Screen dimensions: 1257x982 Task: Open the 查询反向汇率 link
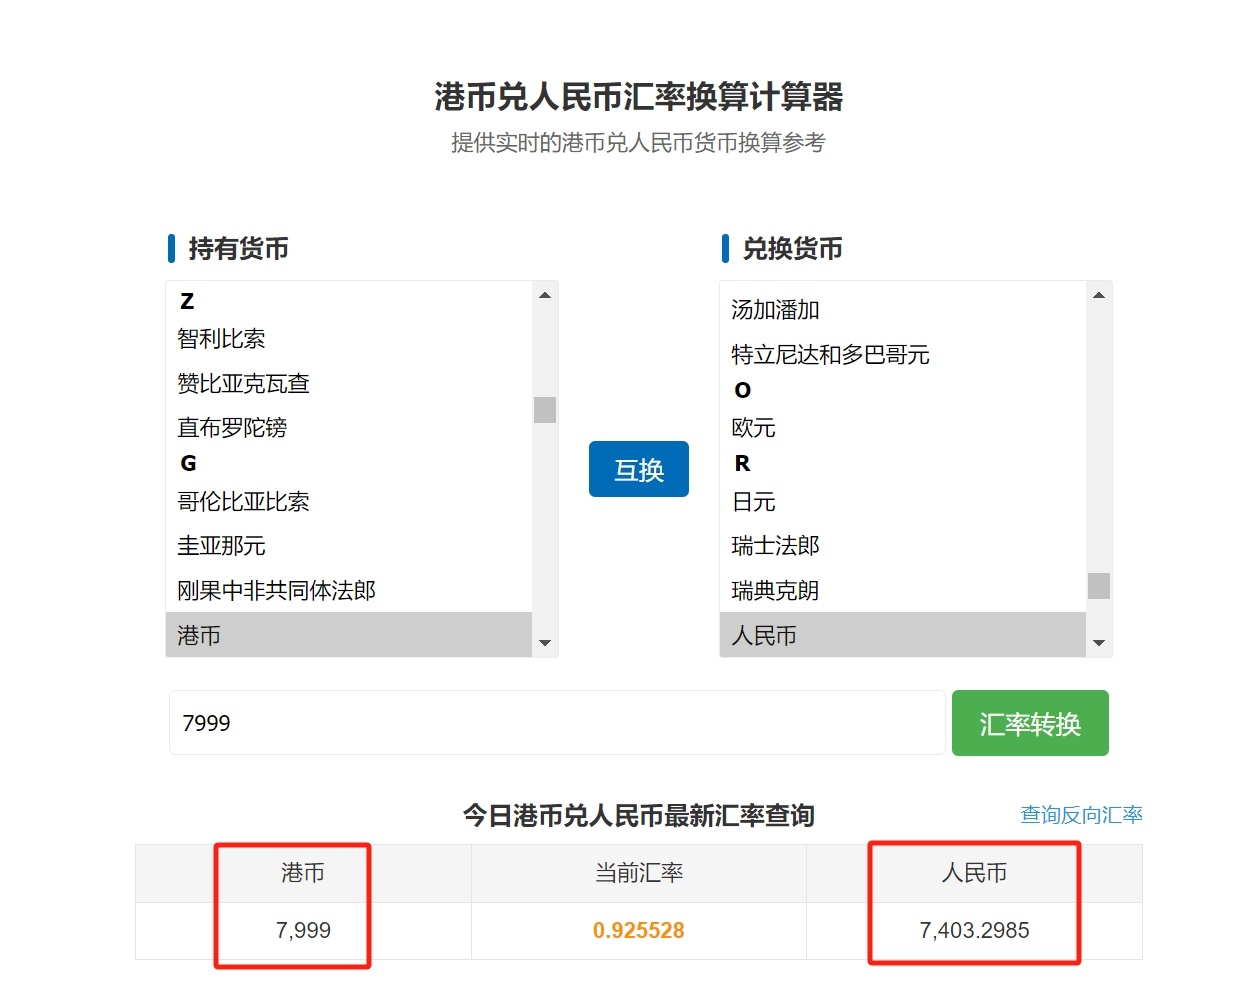pos(1081,815)
